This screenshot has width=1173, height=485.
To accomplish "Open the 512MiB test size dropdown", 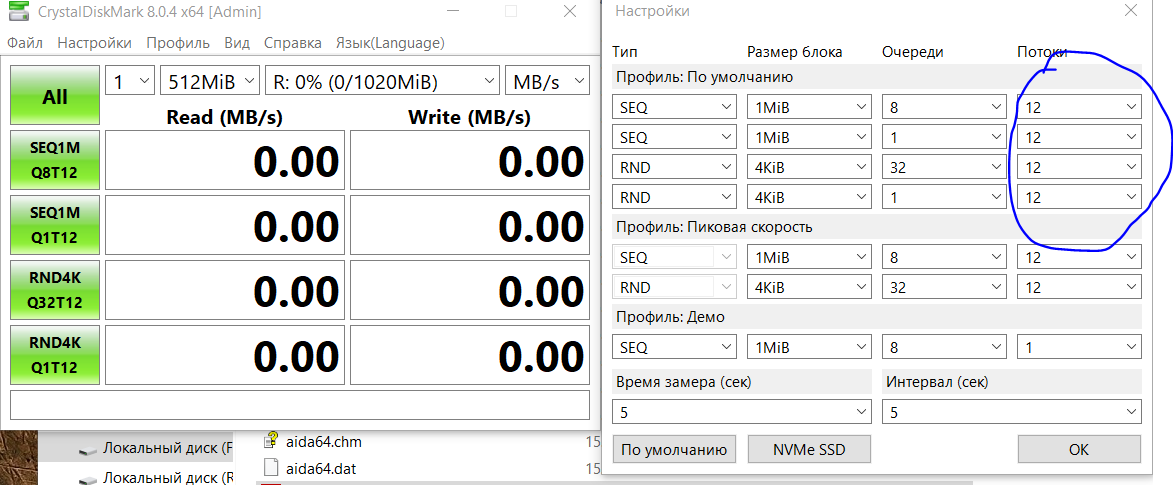I will point(209,82).
